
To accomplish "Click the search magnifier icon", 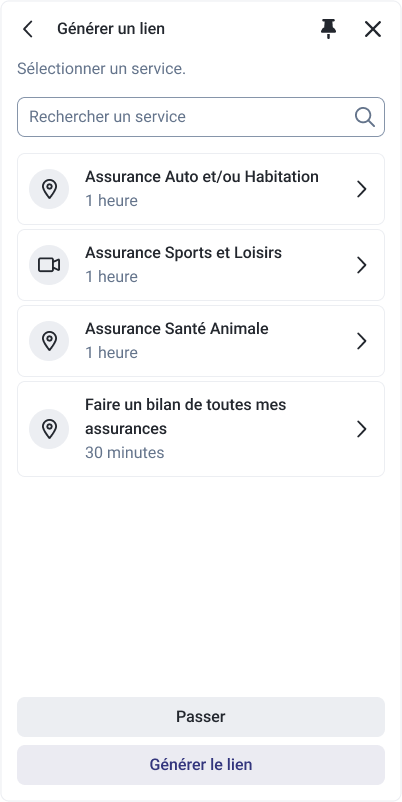I will 365,117.
